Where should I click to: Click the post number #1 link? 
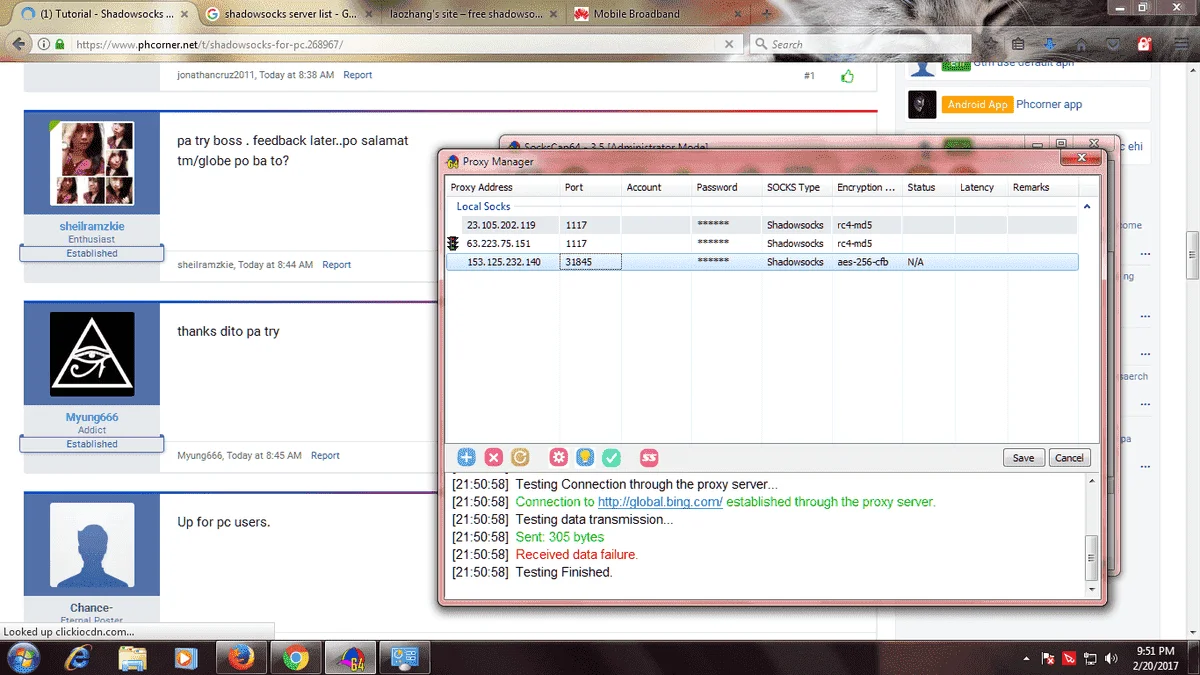(x=809, y=76)
